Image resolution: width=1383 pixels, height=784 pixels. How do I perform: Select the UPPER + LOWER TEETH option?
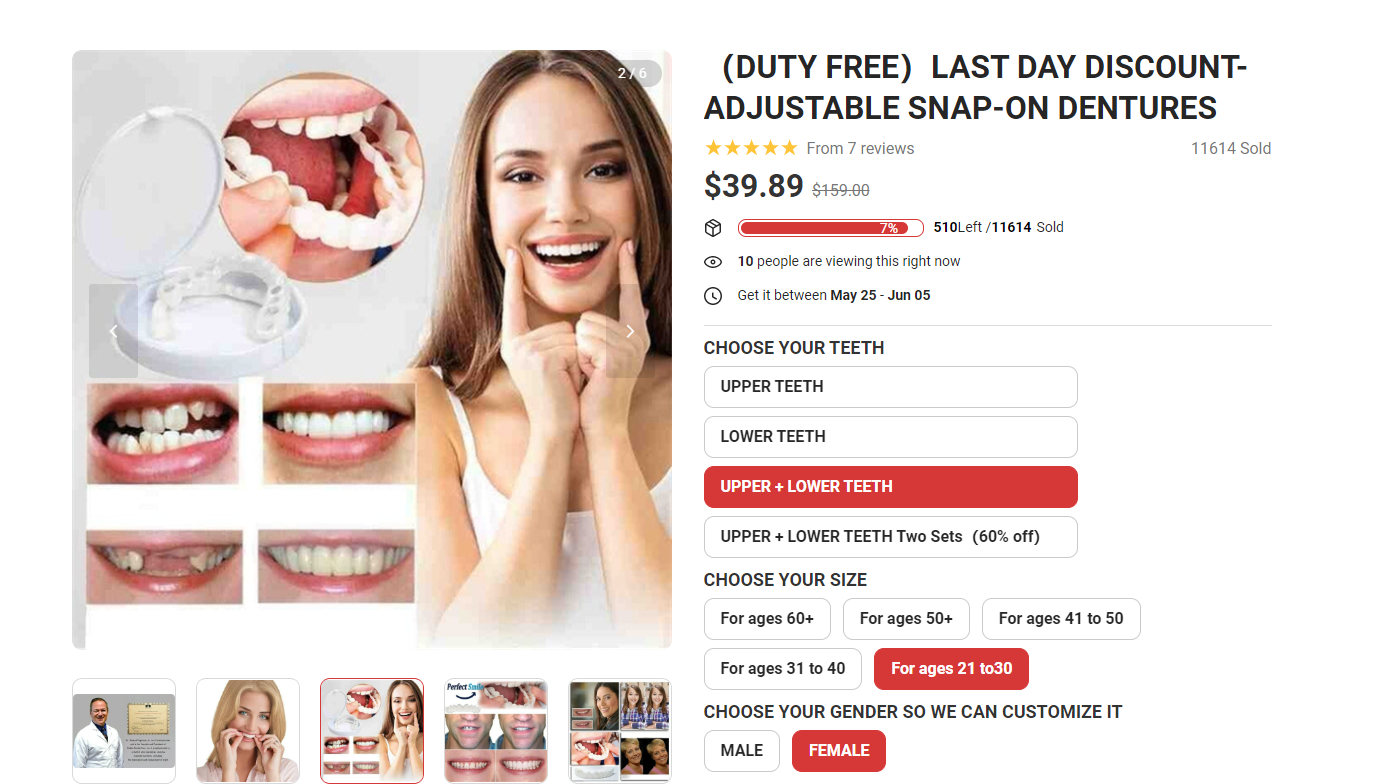pyautogui.click(x=890, y=487)
